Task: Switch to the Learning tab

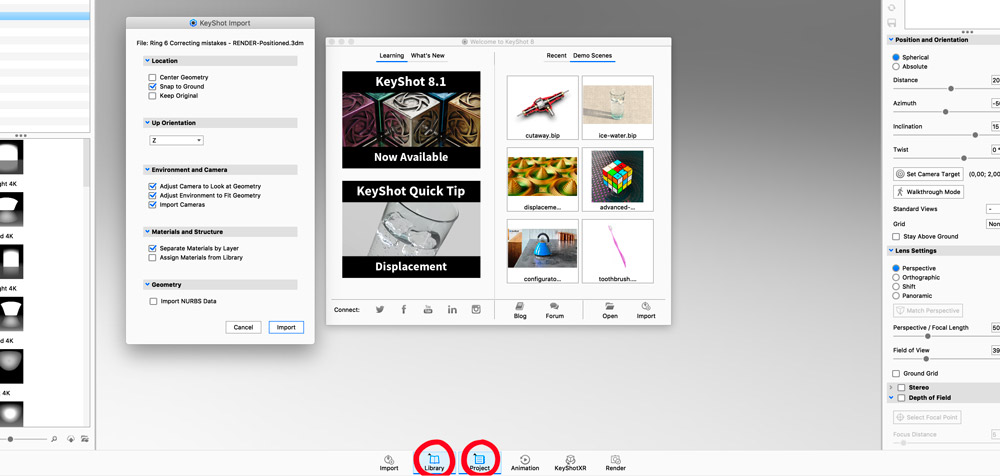Action: click(392, 56)
